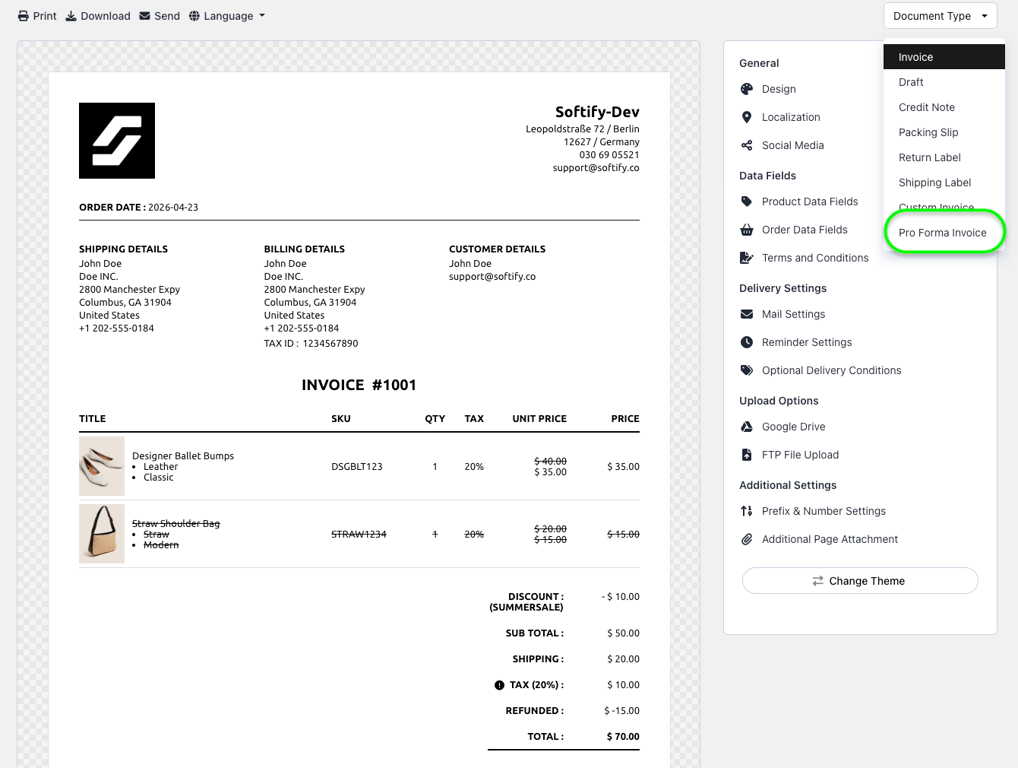Open Localization via the pin icon

pos(747,117)
